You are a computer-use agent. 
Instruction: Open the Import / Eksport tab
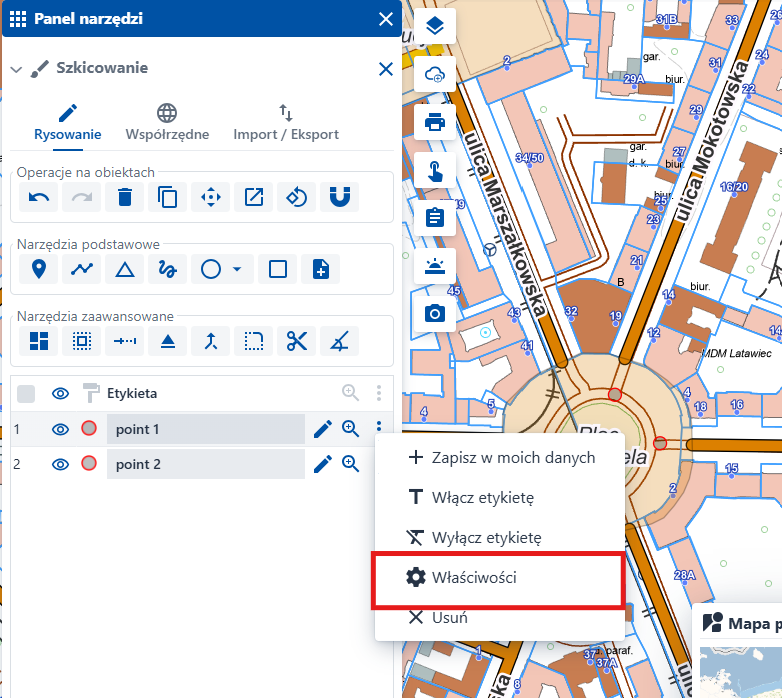286,123
